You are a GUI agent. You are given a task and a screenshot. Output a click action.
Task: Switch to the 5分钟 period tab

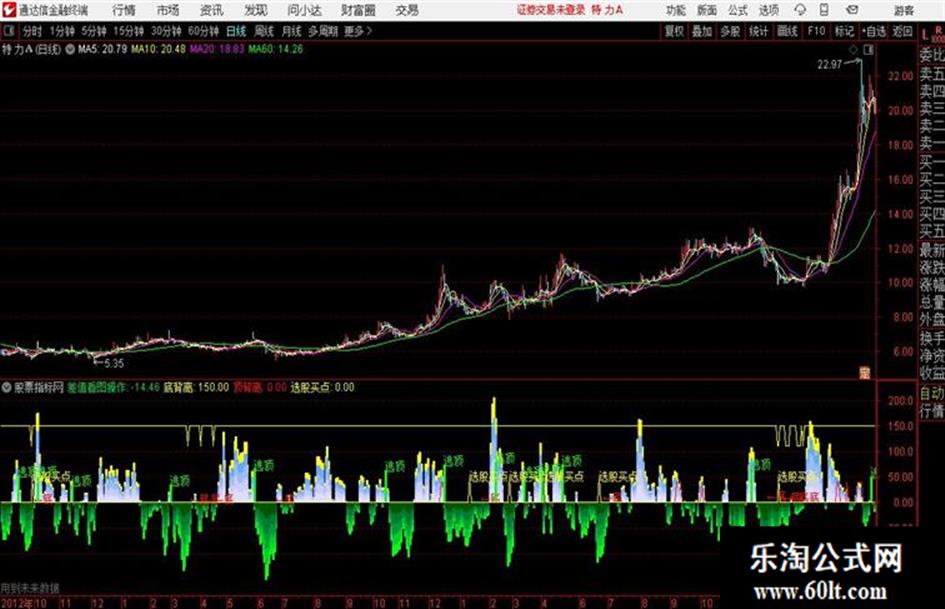pos(93,31)
